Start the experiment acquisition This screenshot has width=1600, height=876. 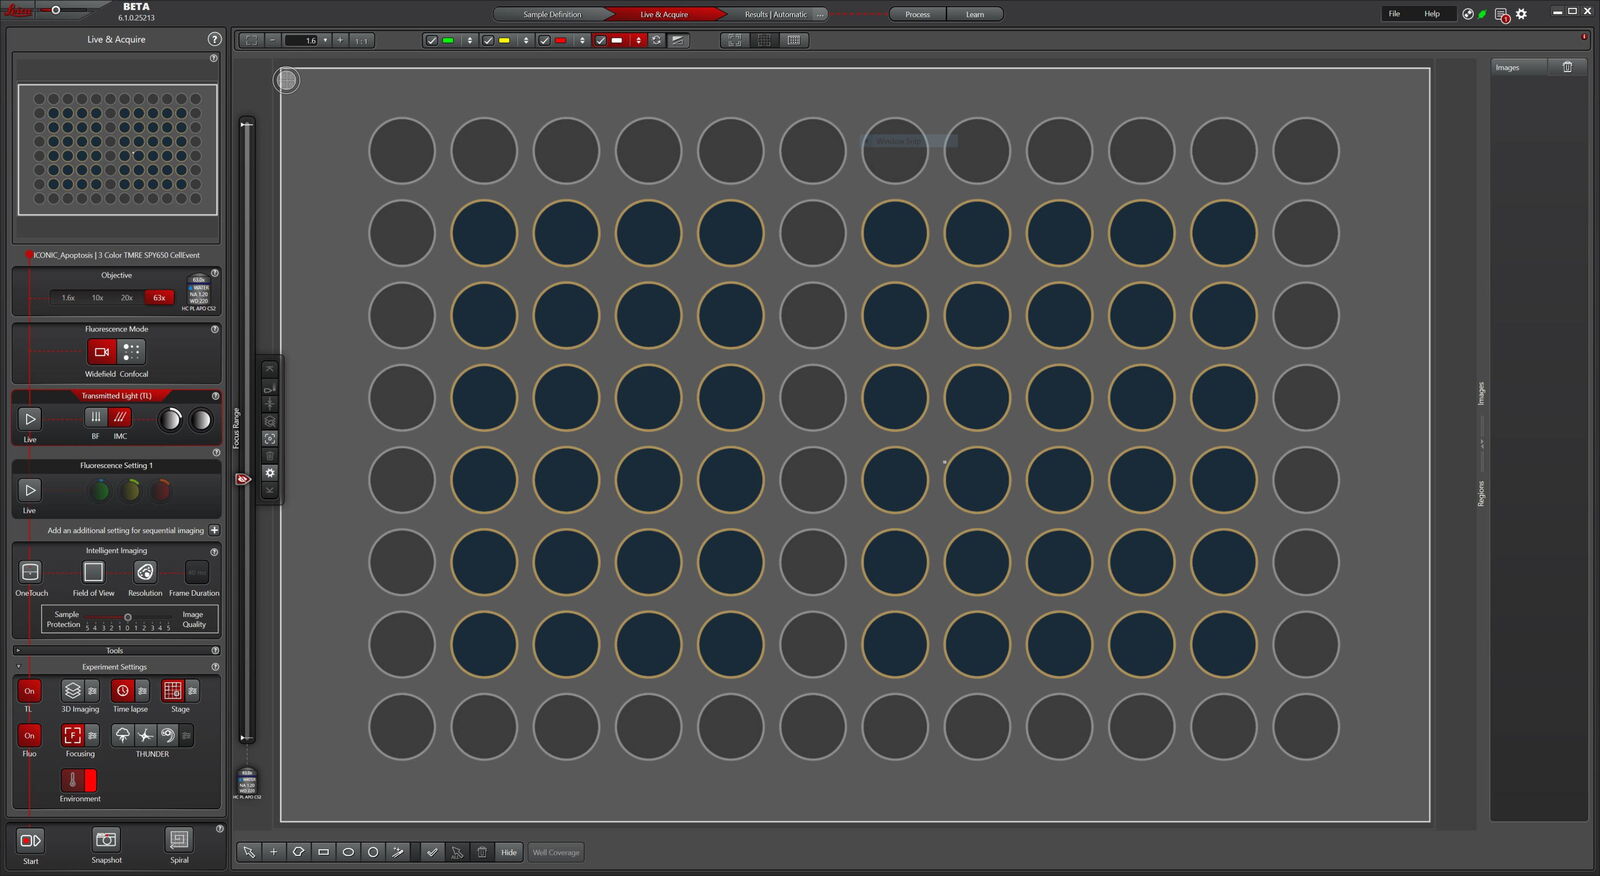point(30,840)
